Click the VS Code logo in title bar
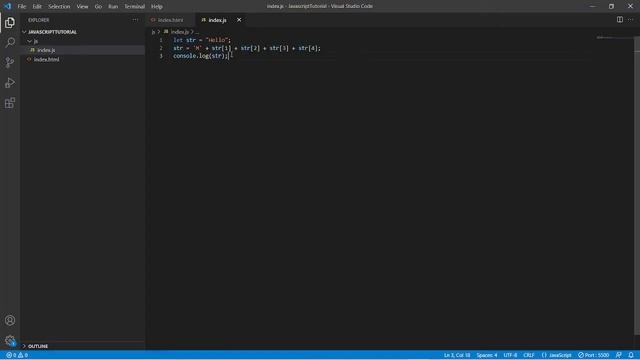This screenshot has width=640, height=360. (7, 6)
